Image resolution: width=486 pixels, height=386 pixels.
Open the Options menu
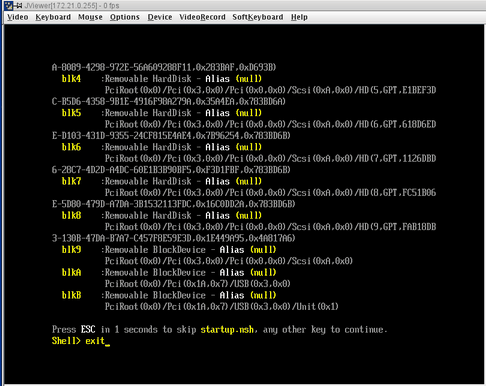coord(125,17)
